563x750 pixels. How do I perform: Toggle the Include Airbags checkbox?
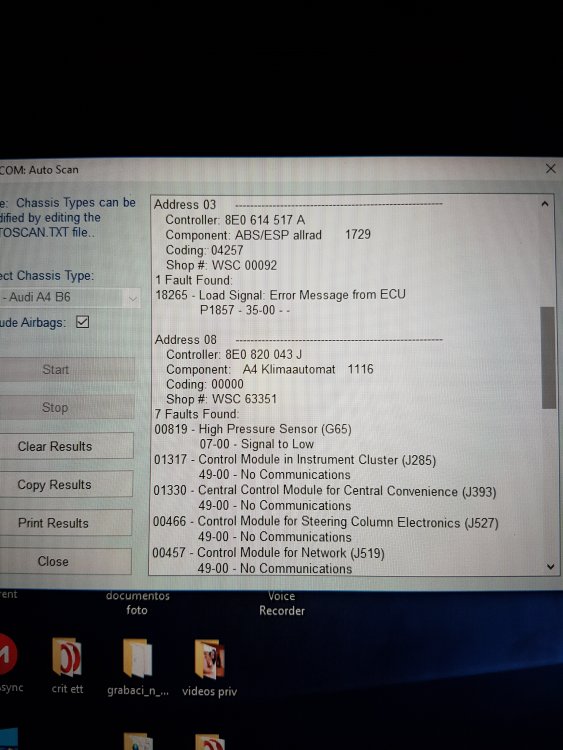point(83,322)
